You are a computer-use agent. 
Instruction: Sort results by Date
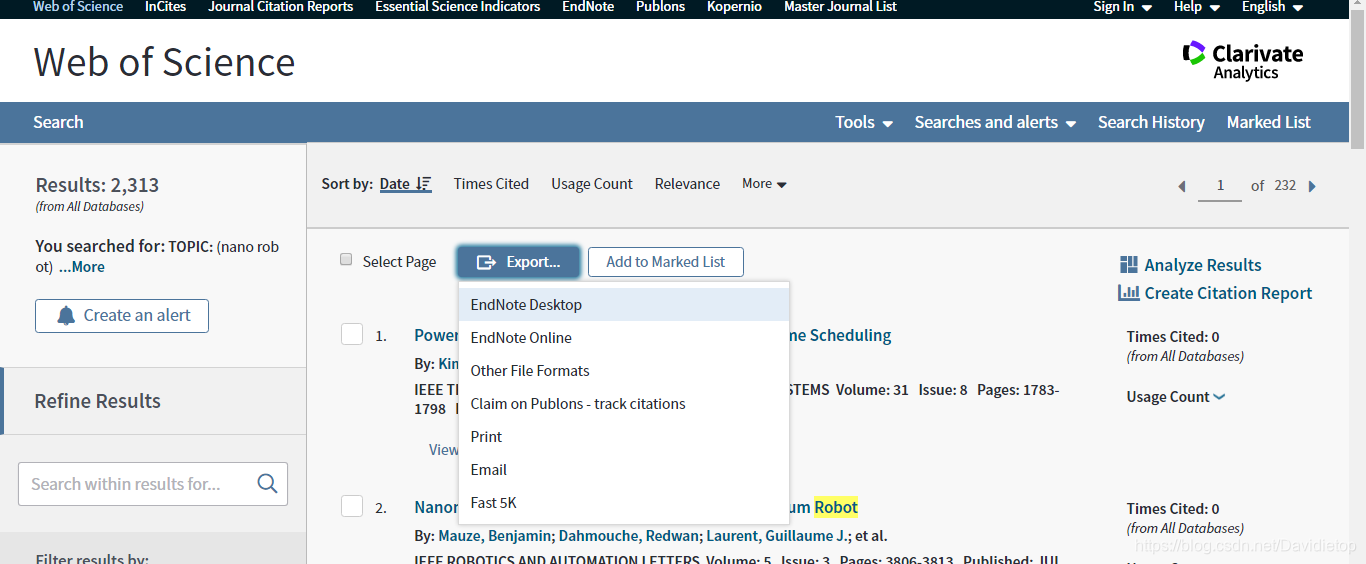pos(395,184)
